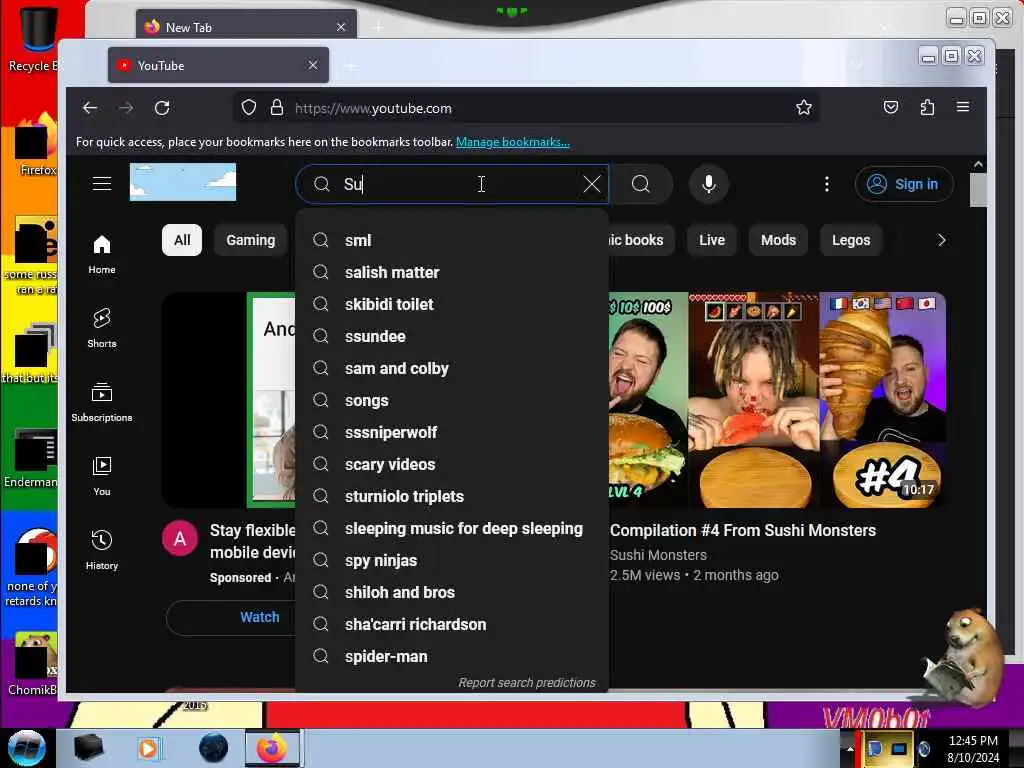
Task: Choose the 'skibidi toilet' suggestion
Action: [x=452, y=304]
